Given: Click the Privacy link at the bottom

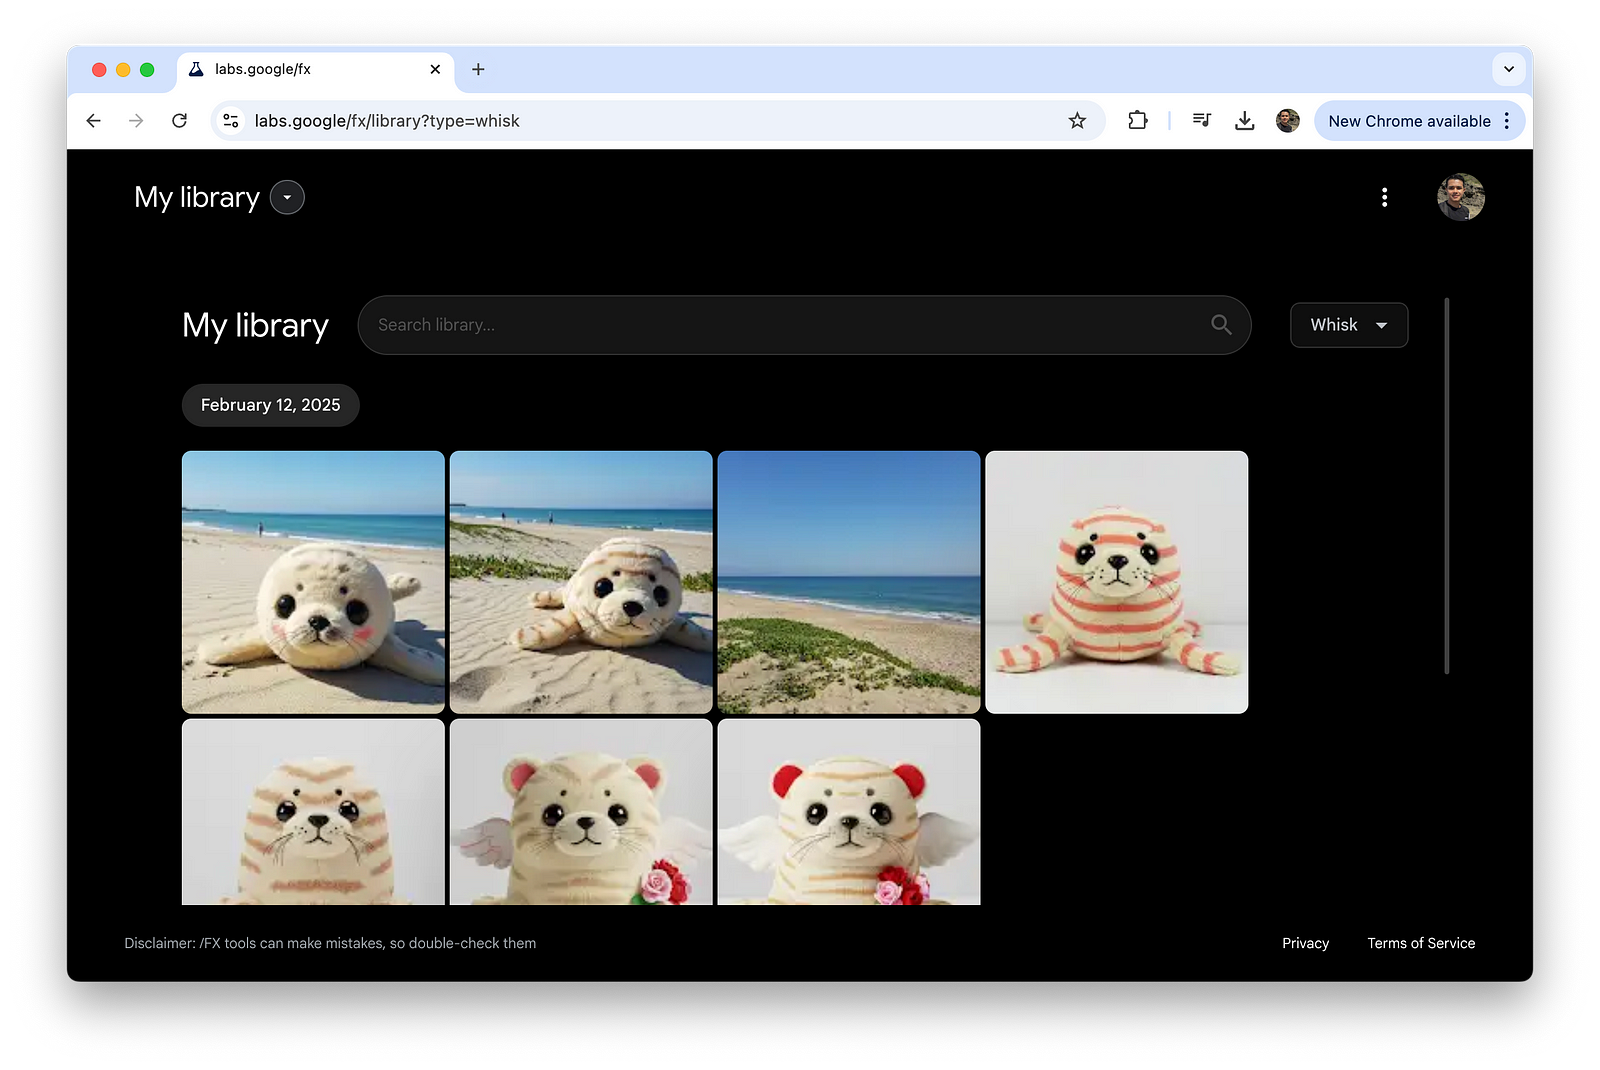Looking at the screenshot, I should pyautogui.click(x=1304, y=943).
